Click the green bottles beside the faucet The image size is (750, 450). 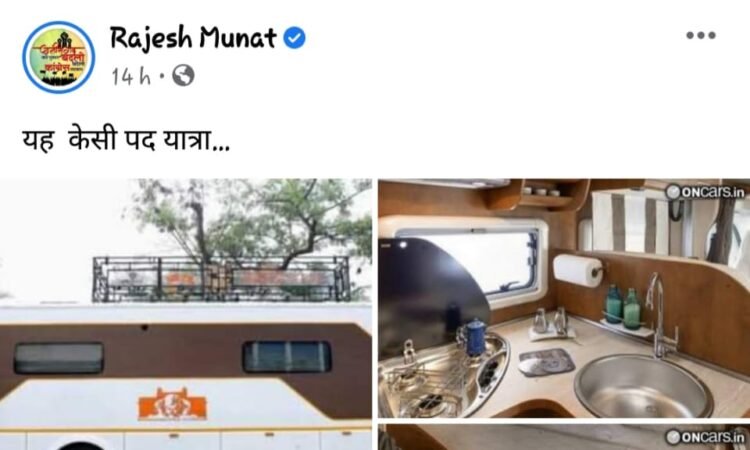tap(623, 307)
